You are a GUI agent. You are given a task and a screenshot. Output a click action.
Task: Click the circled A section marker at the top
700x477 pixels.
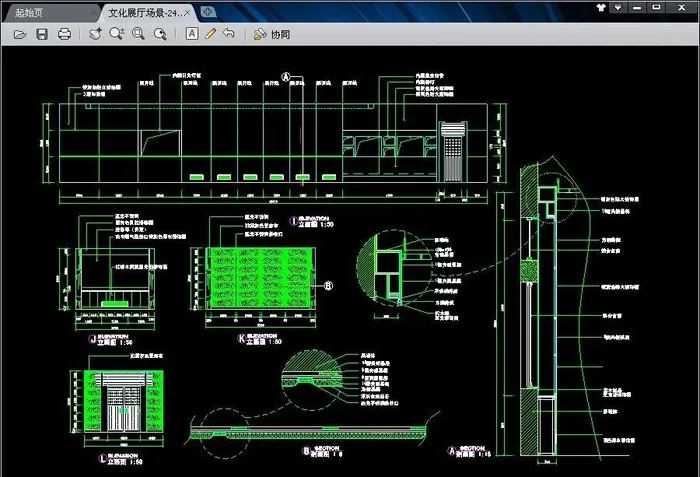pyautogui.click(x=286, y=76)
